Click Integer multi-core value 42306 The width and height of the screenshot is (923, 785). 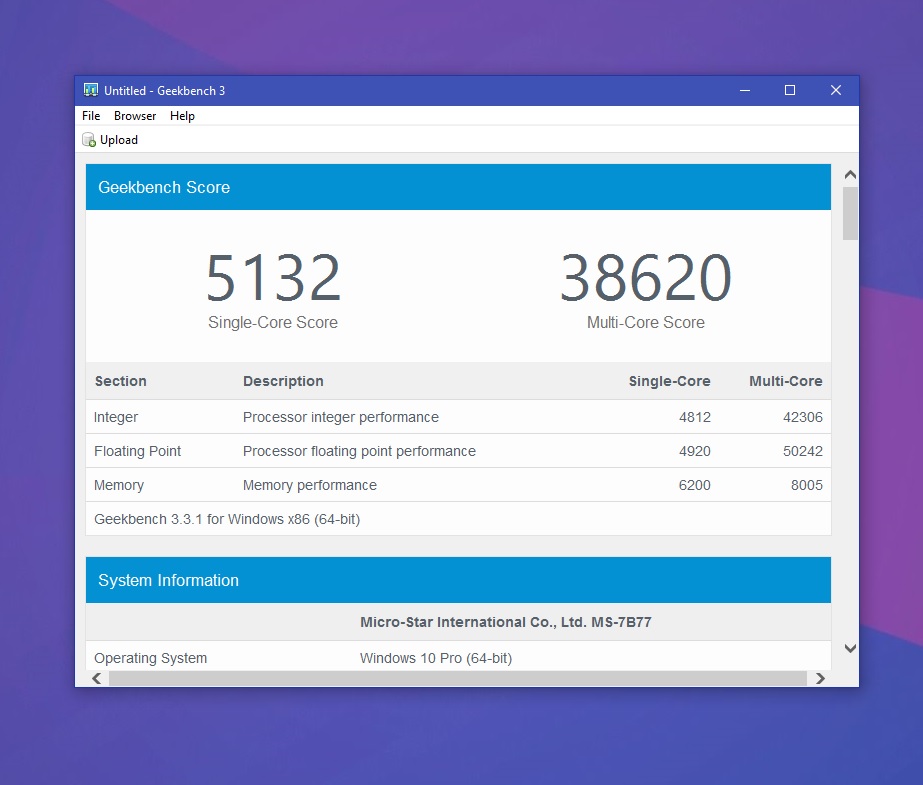click(x=802, y=417)
